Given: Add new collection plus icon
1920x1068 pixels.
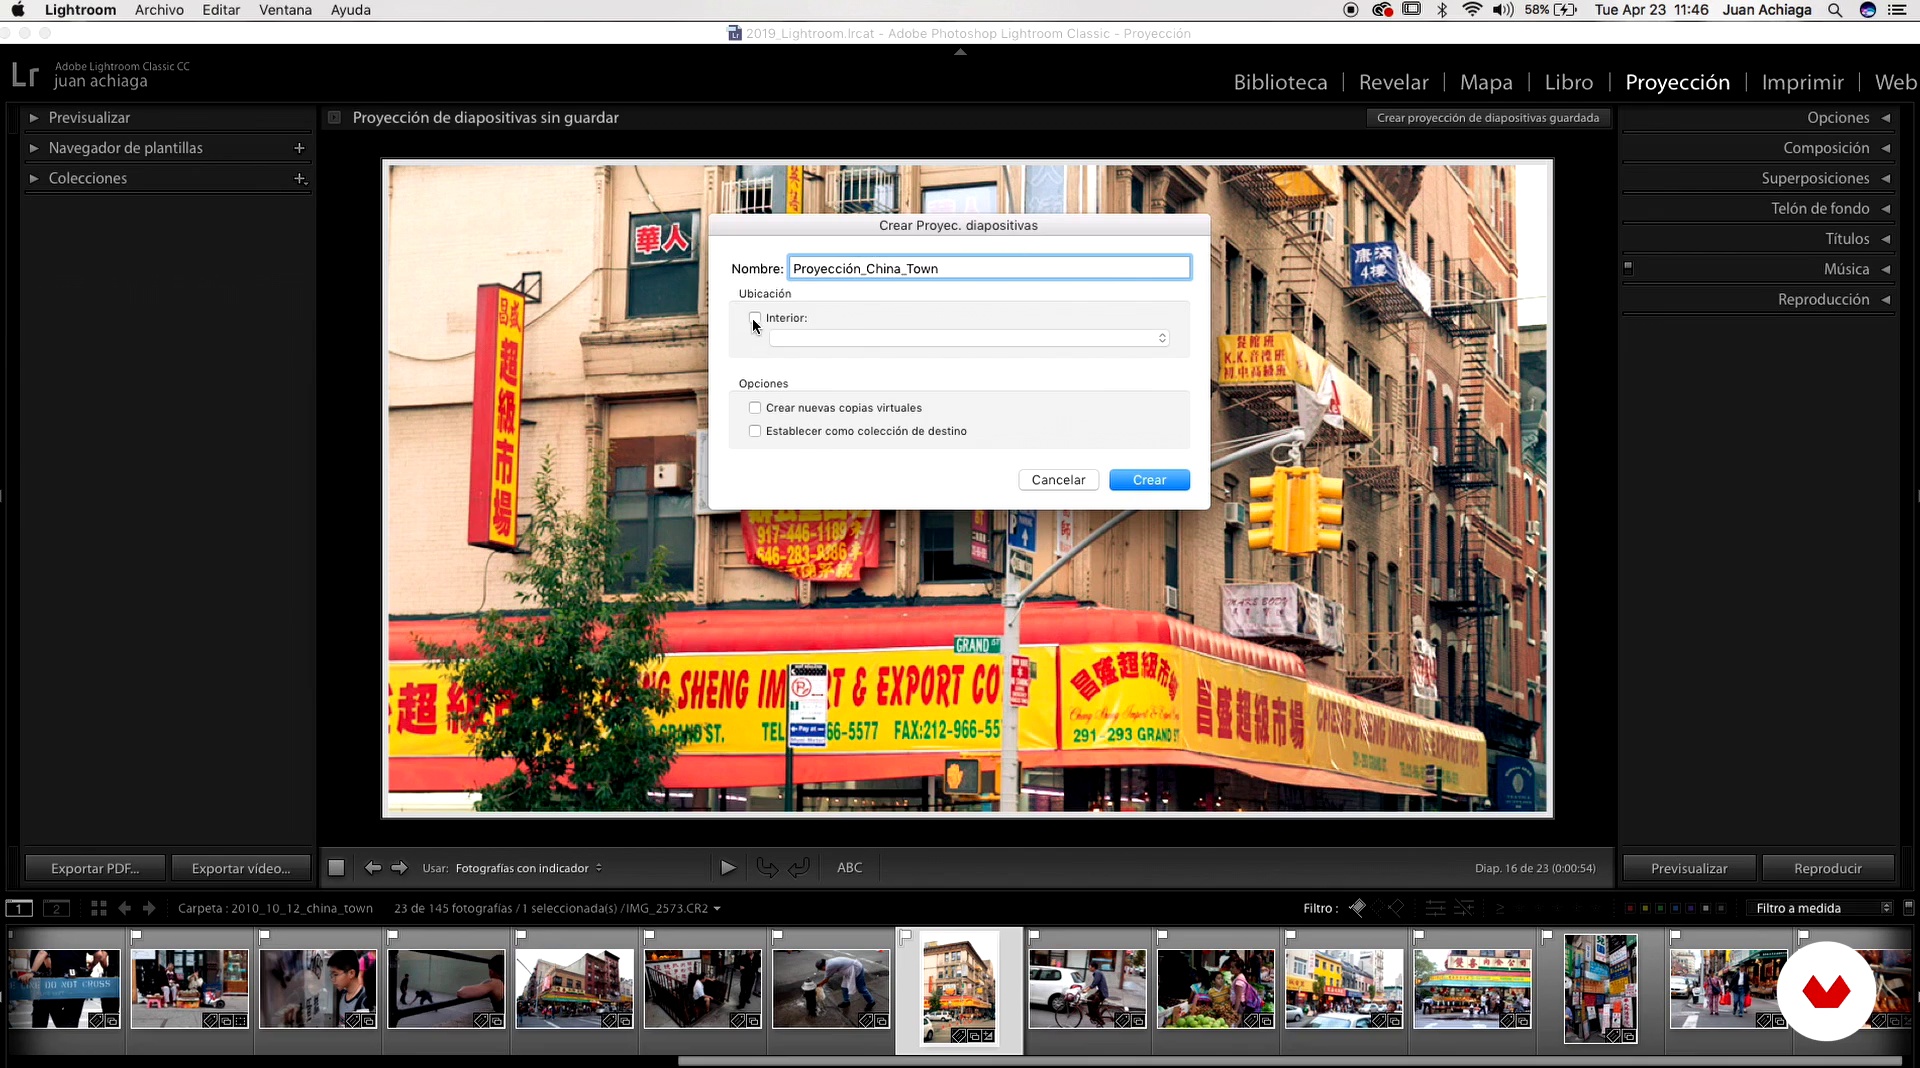Looking at the screenshot, I should coord(299,178).
